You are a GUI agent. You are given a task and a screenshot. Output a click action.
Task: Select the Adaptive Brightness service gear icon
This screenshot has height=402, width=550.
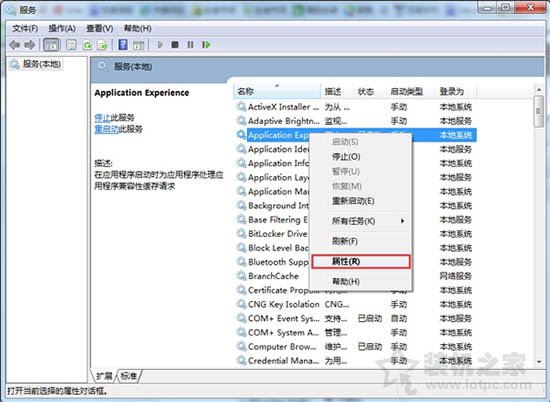pyautogui.click(x=241, y=121)
